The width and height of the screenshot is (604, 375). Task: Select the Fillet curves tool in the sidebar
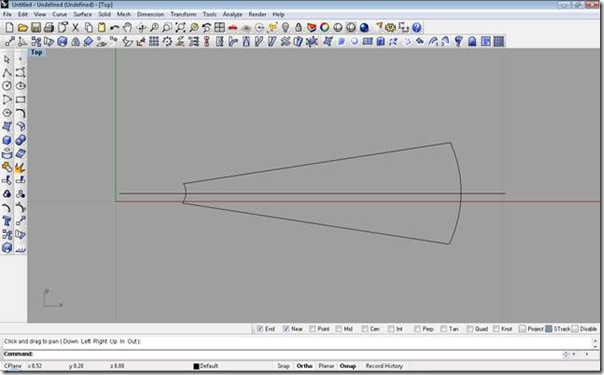(20, 113)
